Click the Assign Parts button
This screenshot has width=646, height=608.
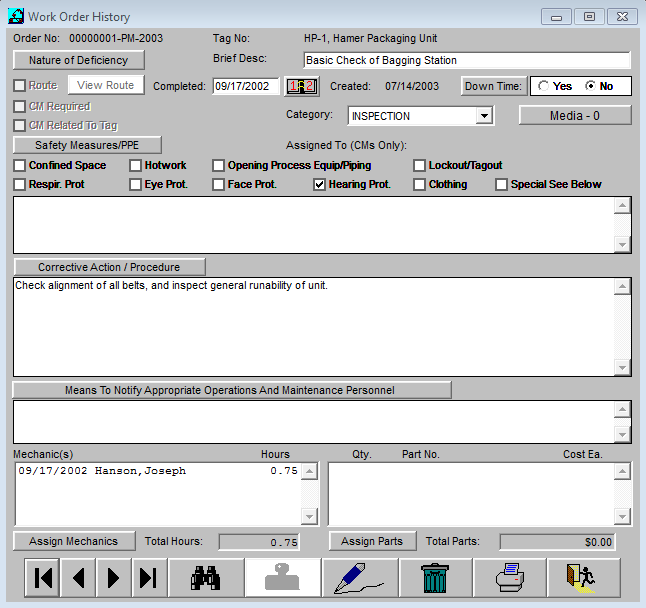point(372,541)
